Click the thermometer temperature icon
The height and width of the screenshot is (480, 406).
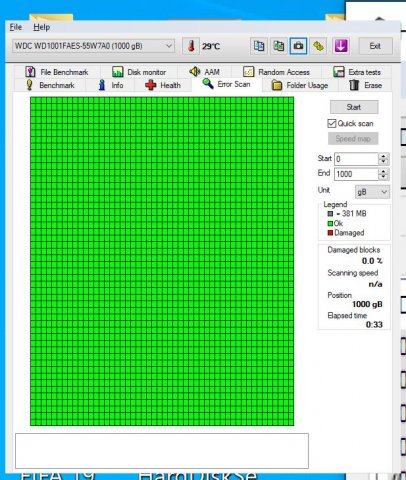pos(191,46)
